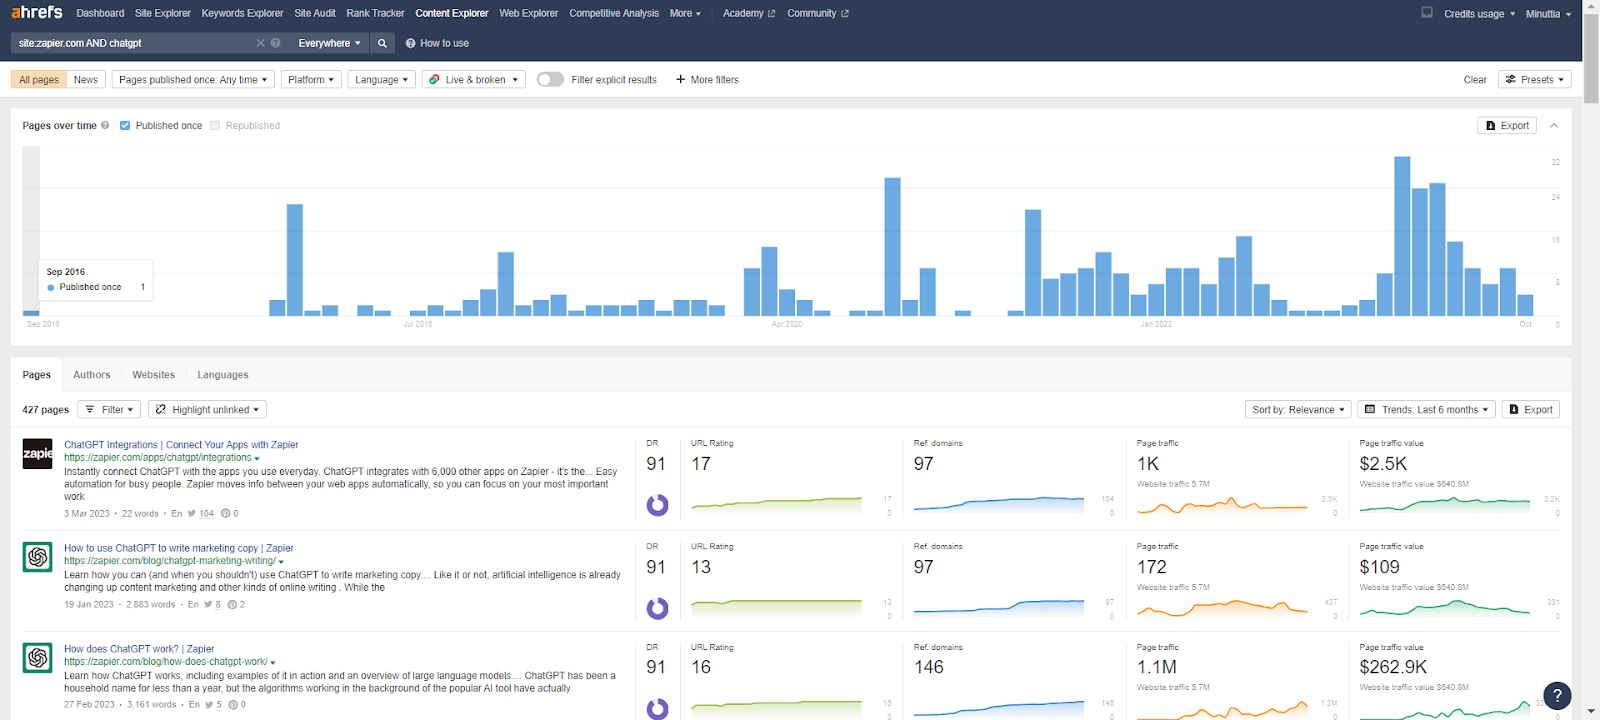The width and height of the screenshot is (1600, 720).
Task: Open the Minuttia account menu
Action: (x=1548, y=14)
